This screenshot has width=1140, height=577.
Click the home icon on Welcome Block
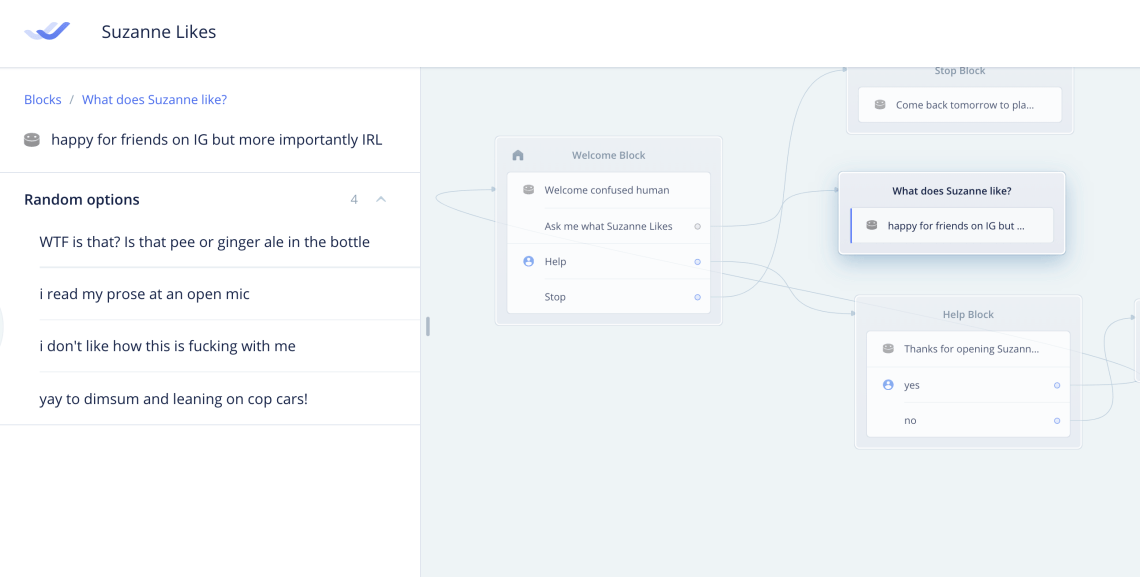coord(518,156)
